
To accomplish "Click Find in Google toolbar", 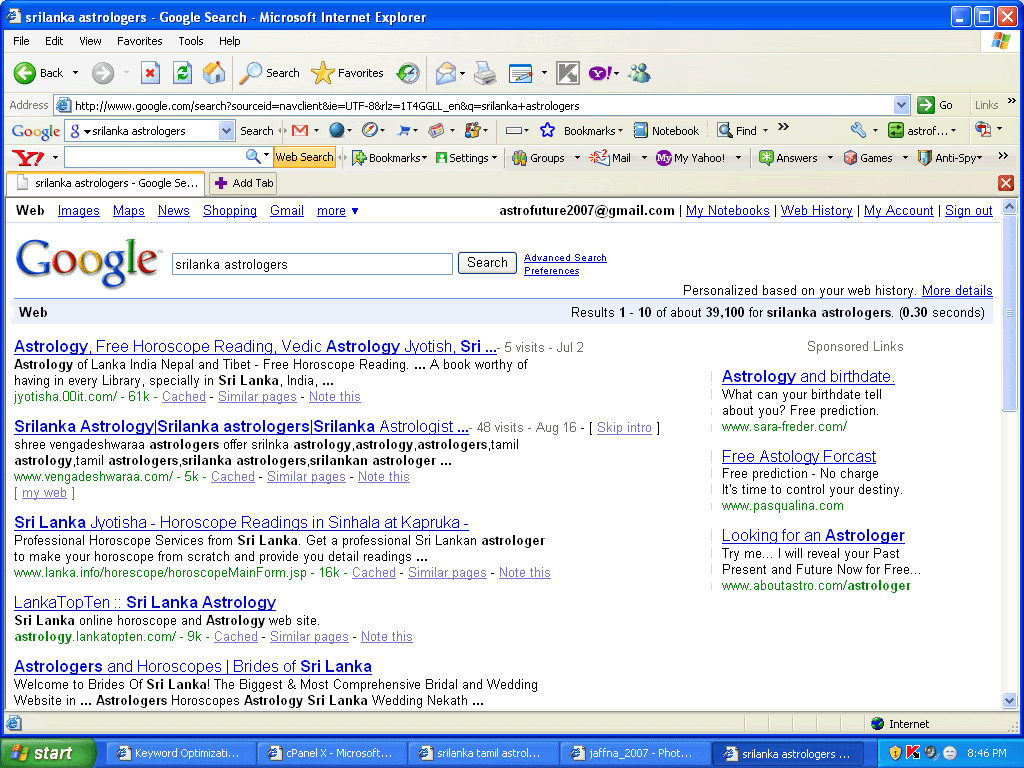I will click(x=737, y=131).
